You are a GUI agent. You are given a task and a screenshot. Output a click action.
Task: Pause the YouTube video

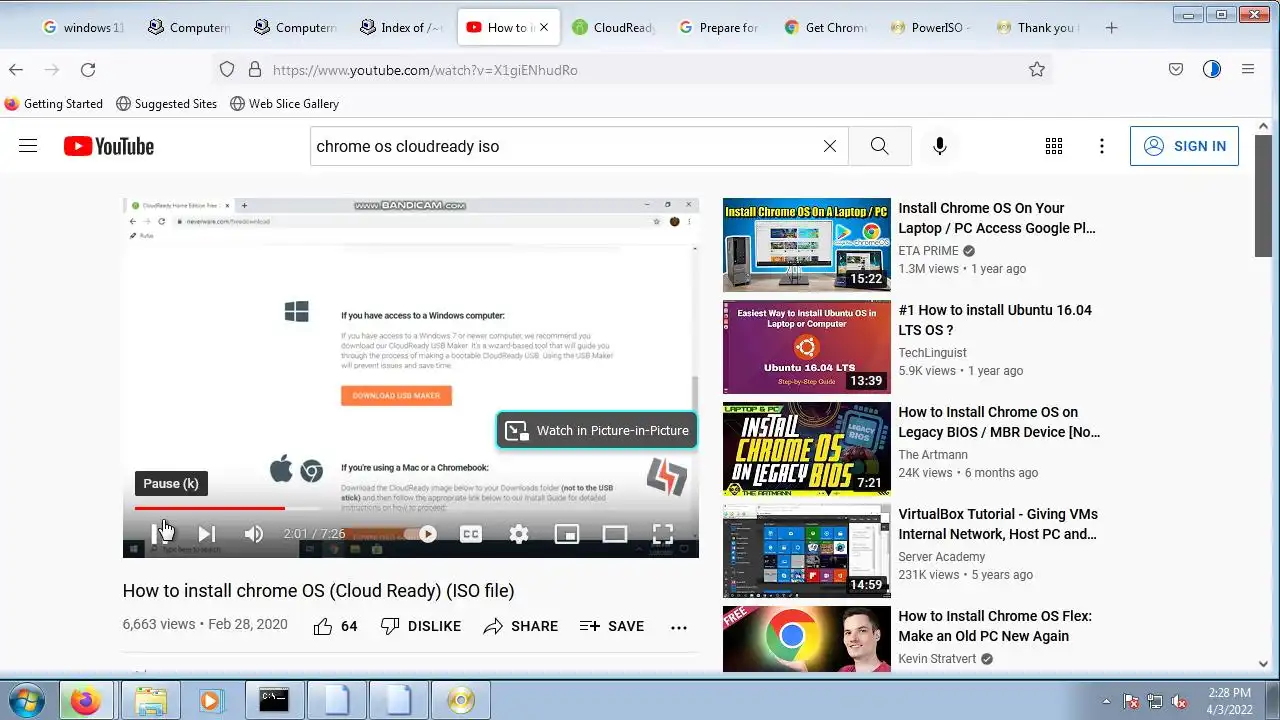[159, 534]
